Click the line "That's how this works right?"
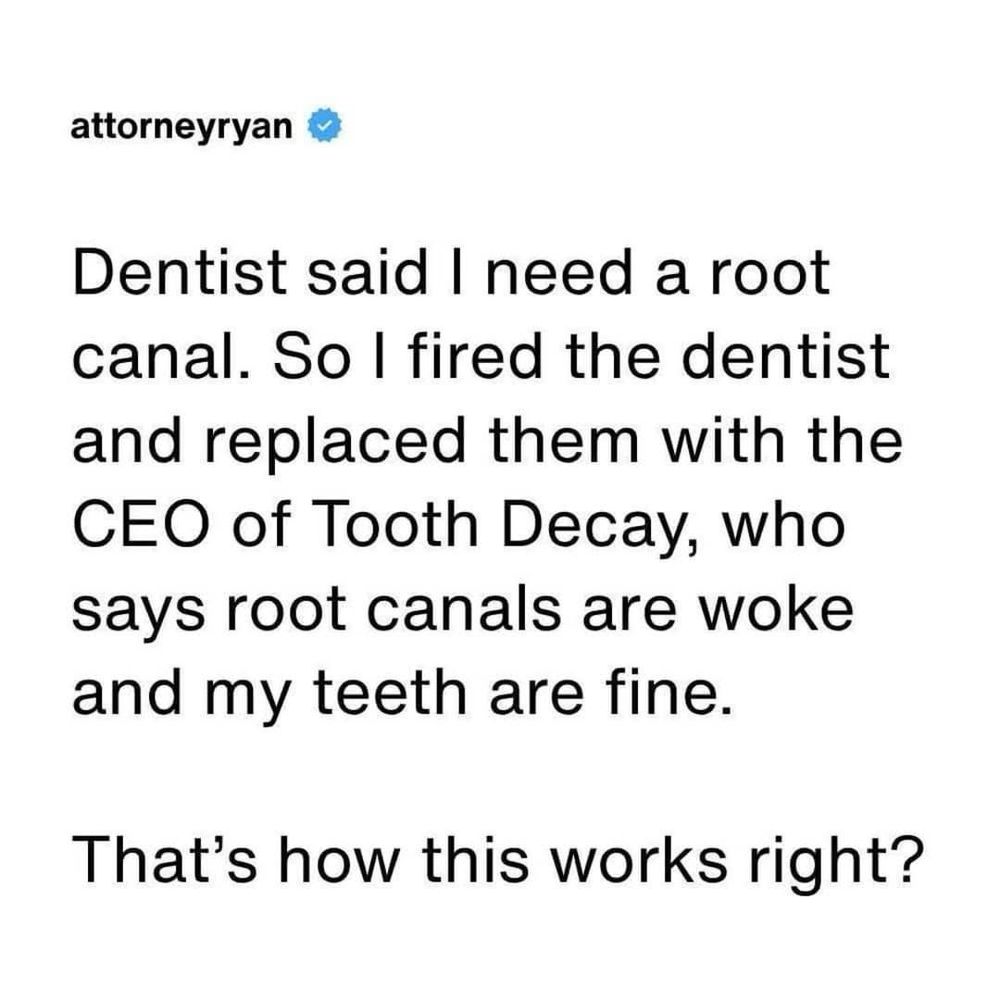 coord(499,861)
